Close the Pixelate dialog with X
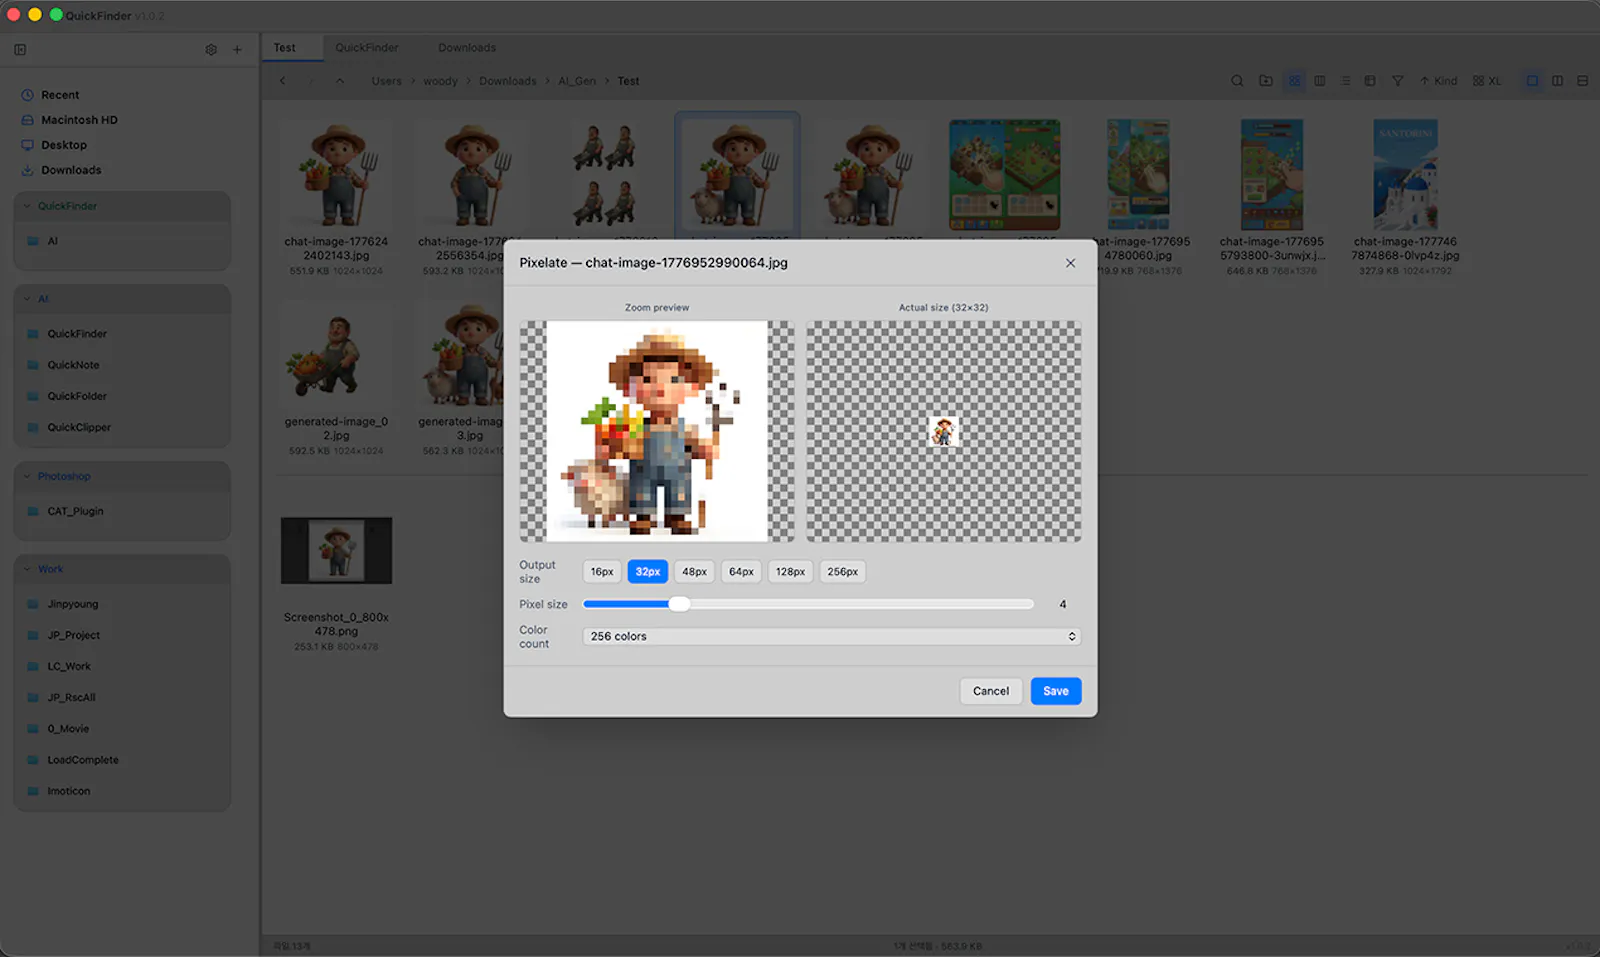 pyautogui.click(x=1070, y=263)
